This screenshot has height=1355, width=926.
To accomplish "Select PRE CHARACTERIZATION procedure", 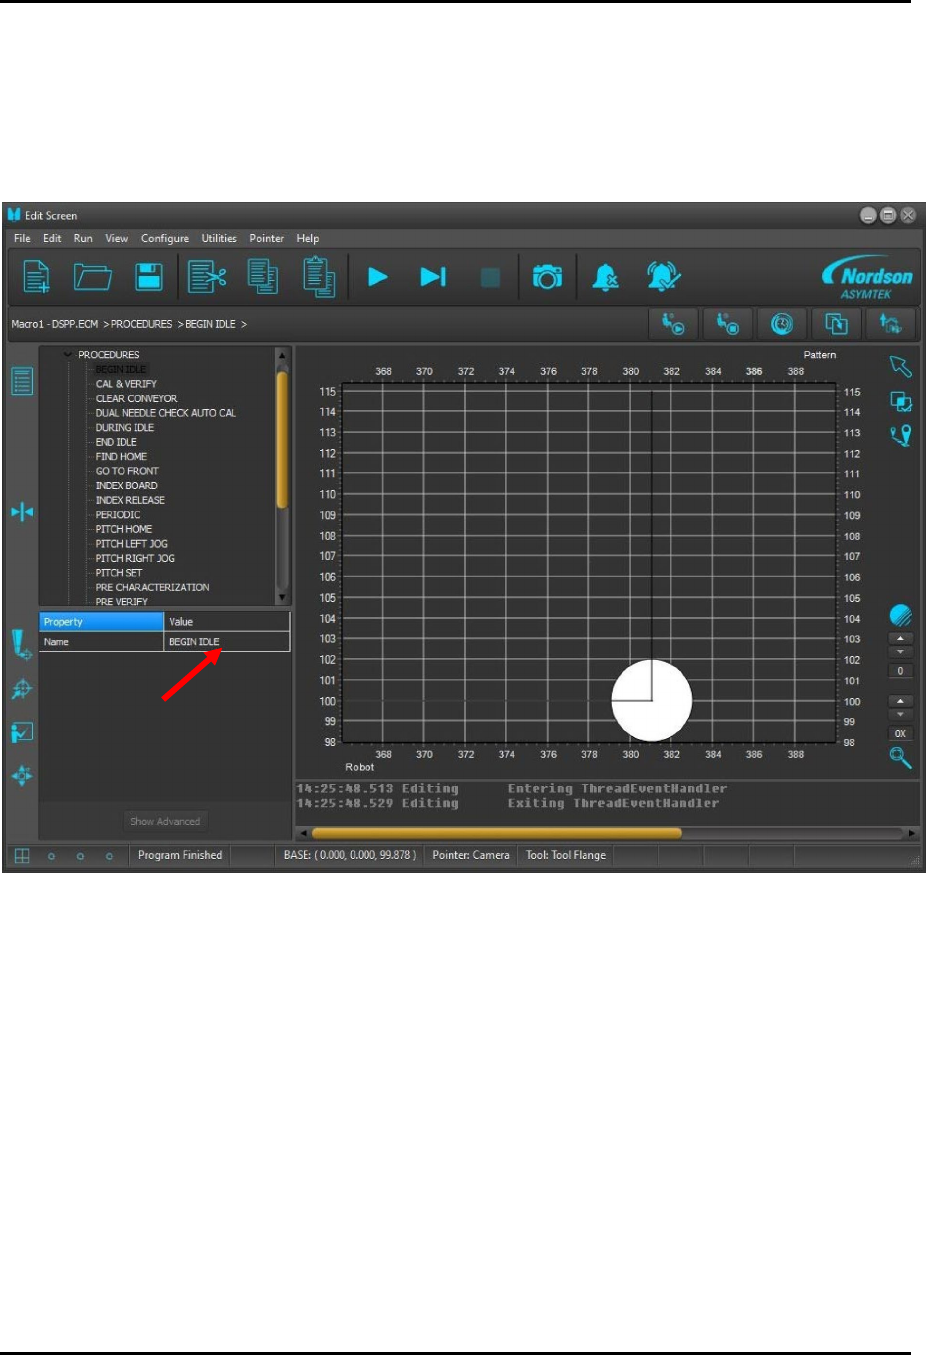I will coord(152,587).
